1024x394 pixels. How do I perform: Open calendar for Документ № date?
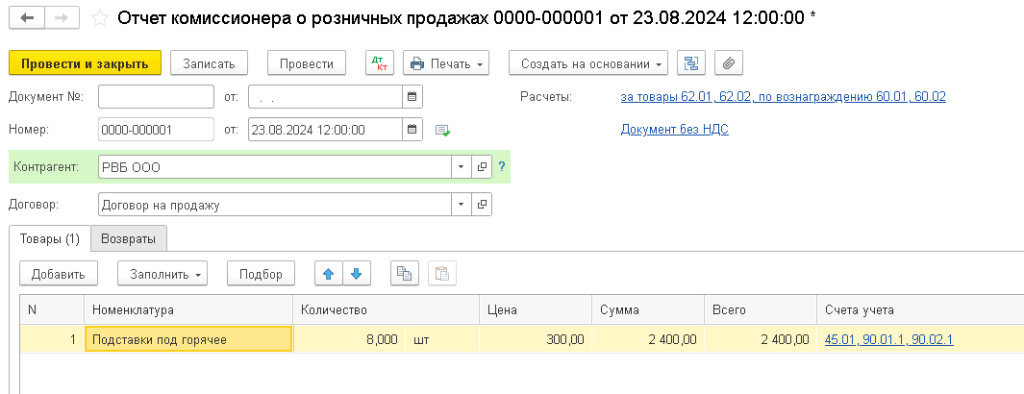pyautogui.click(x=412, y=97)
